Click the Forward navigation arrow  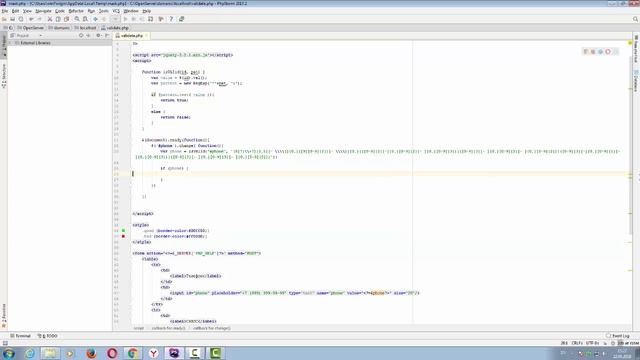(x=104, y=19)
